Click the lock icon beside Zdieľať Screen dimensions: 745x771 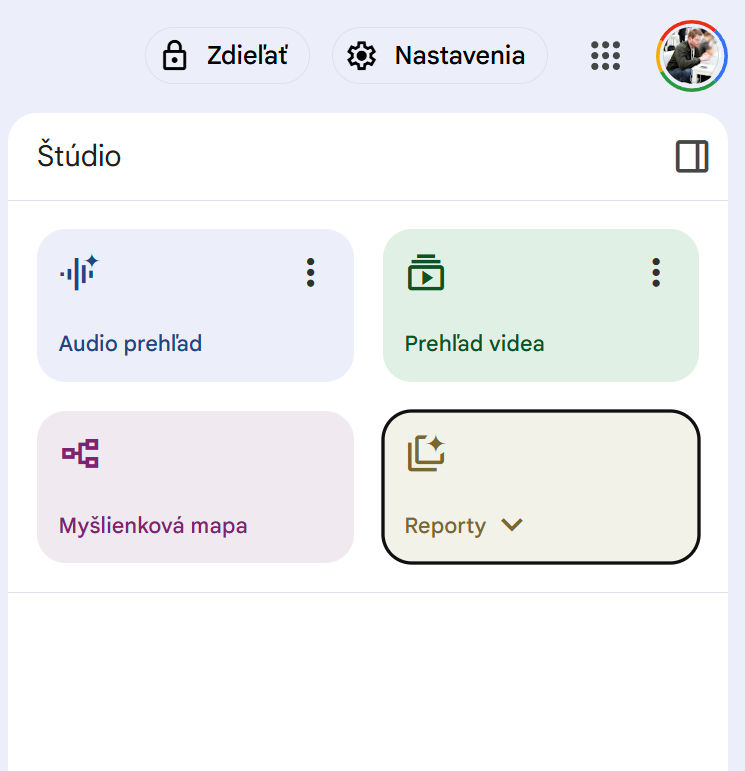tap(175, 56)
